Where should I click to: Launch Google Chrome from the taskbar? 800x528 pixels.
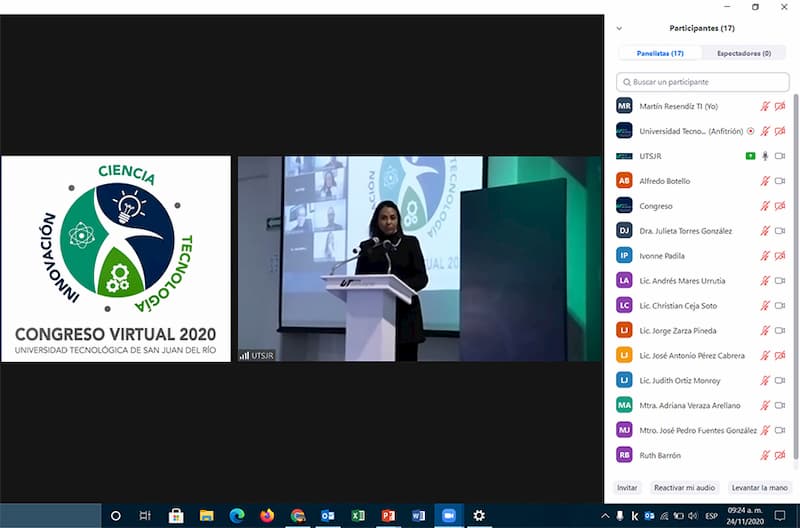(x=297, y=516)
